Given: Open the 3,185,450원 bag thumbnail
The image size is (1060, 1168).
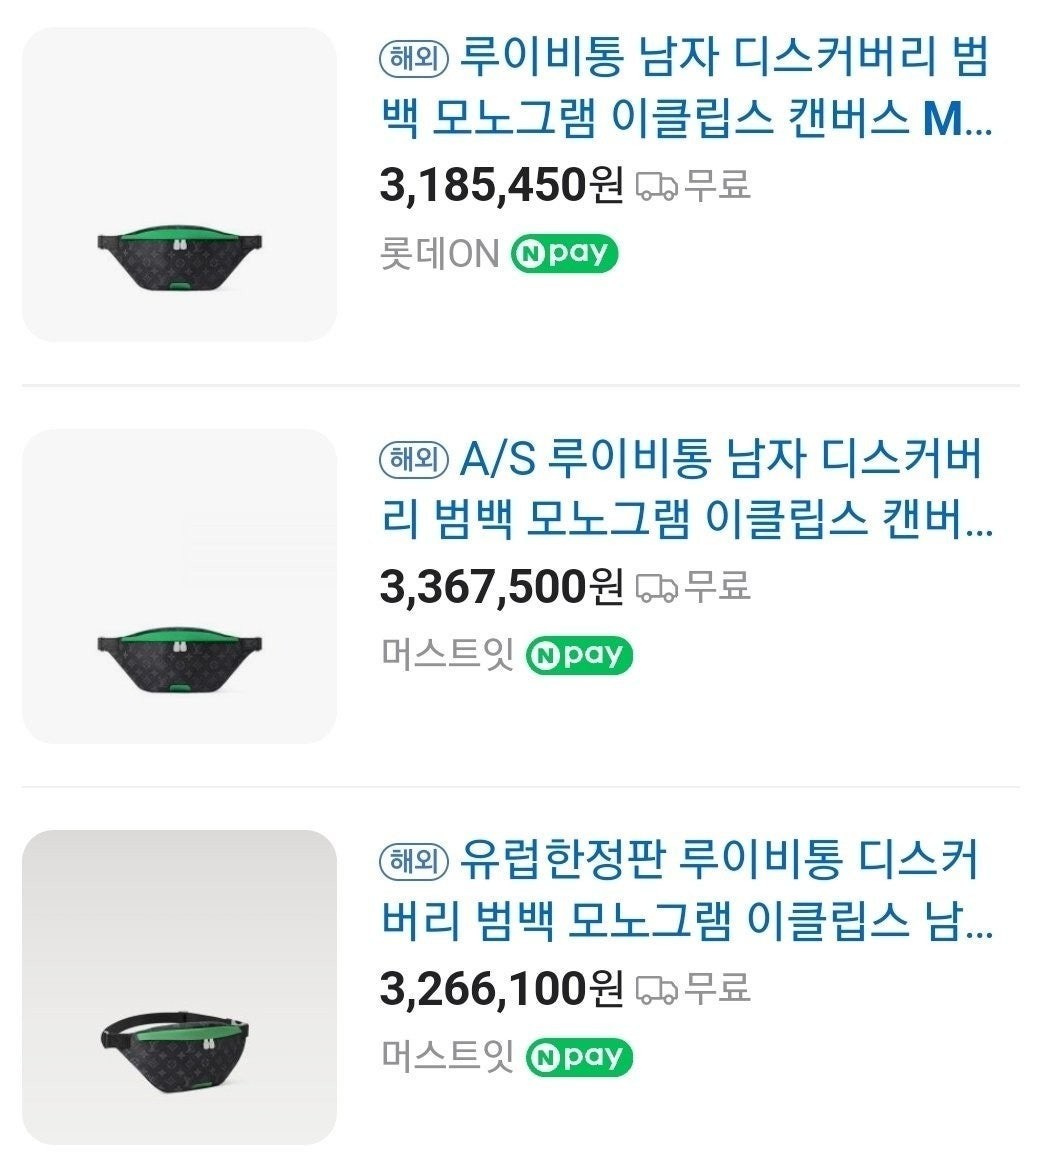Looking at the screenshot, I should (179, 185).
